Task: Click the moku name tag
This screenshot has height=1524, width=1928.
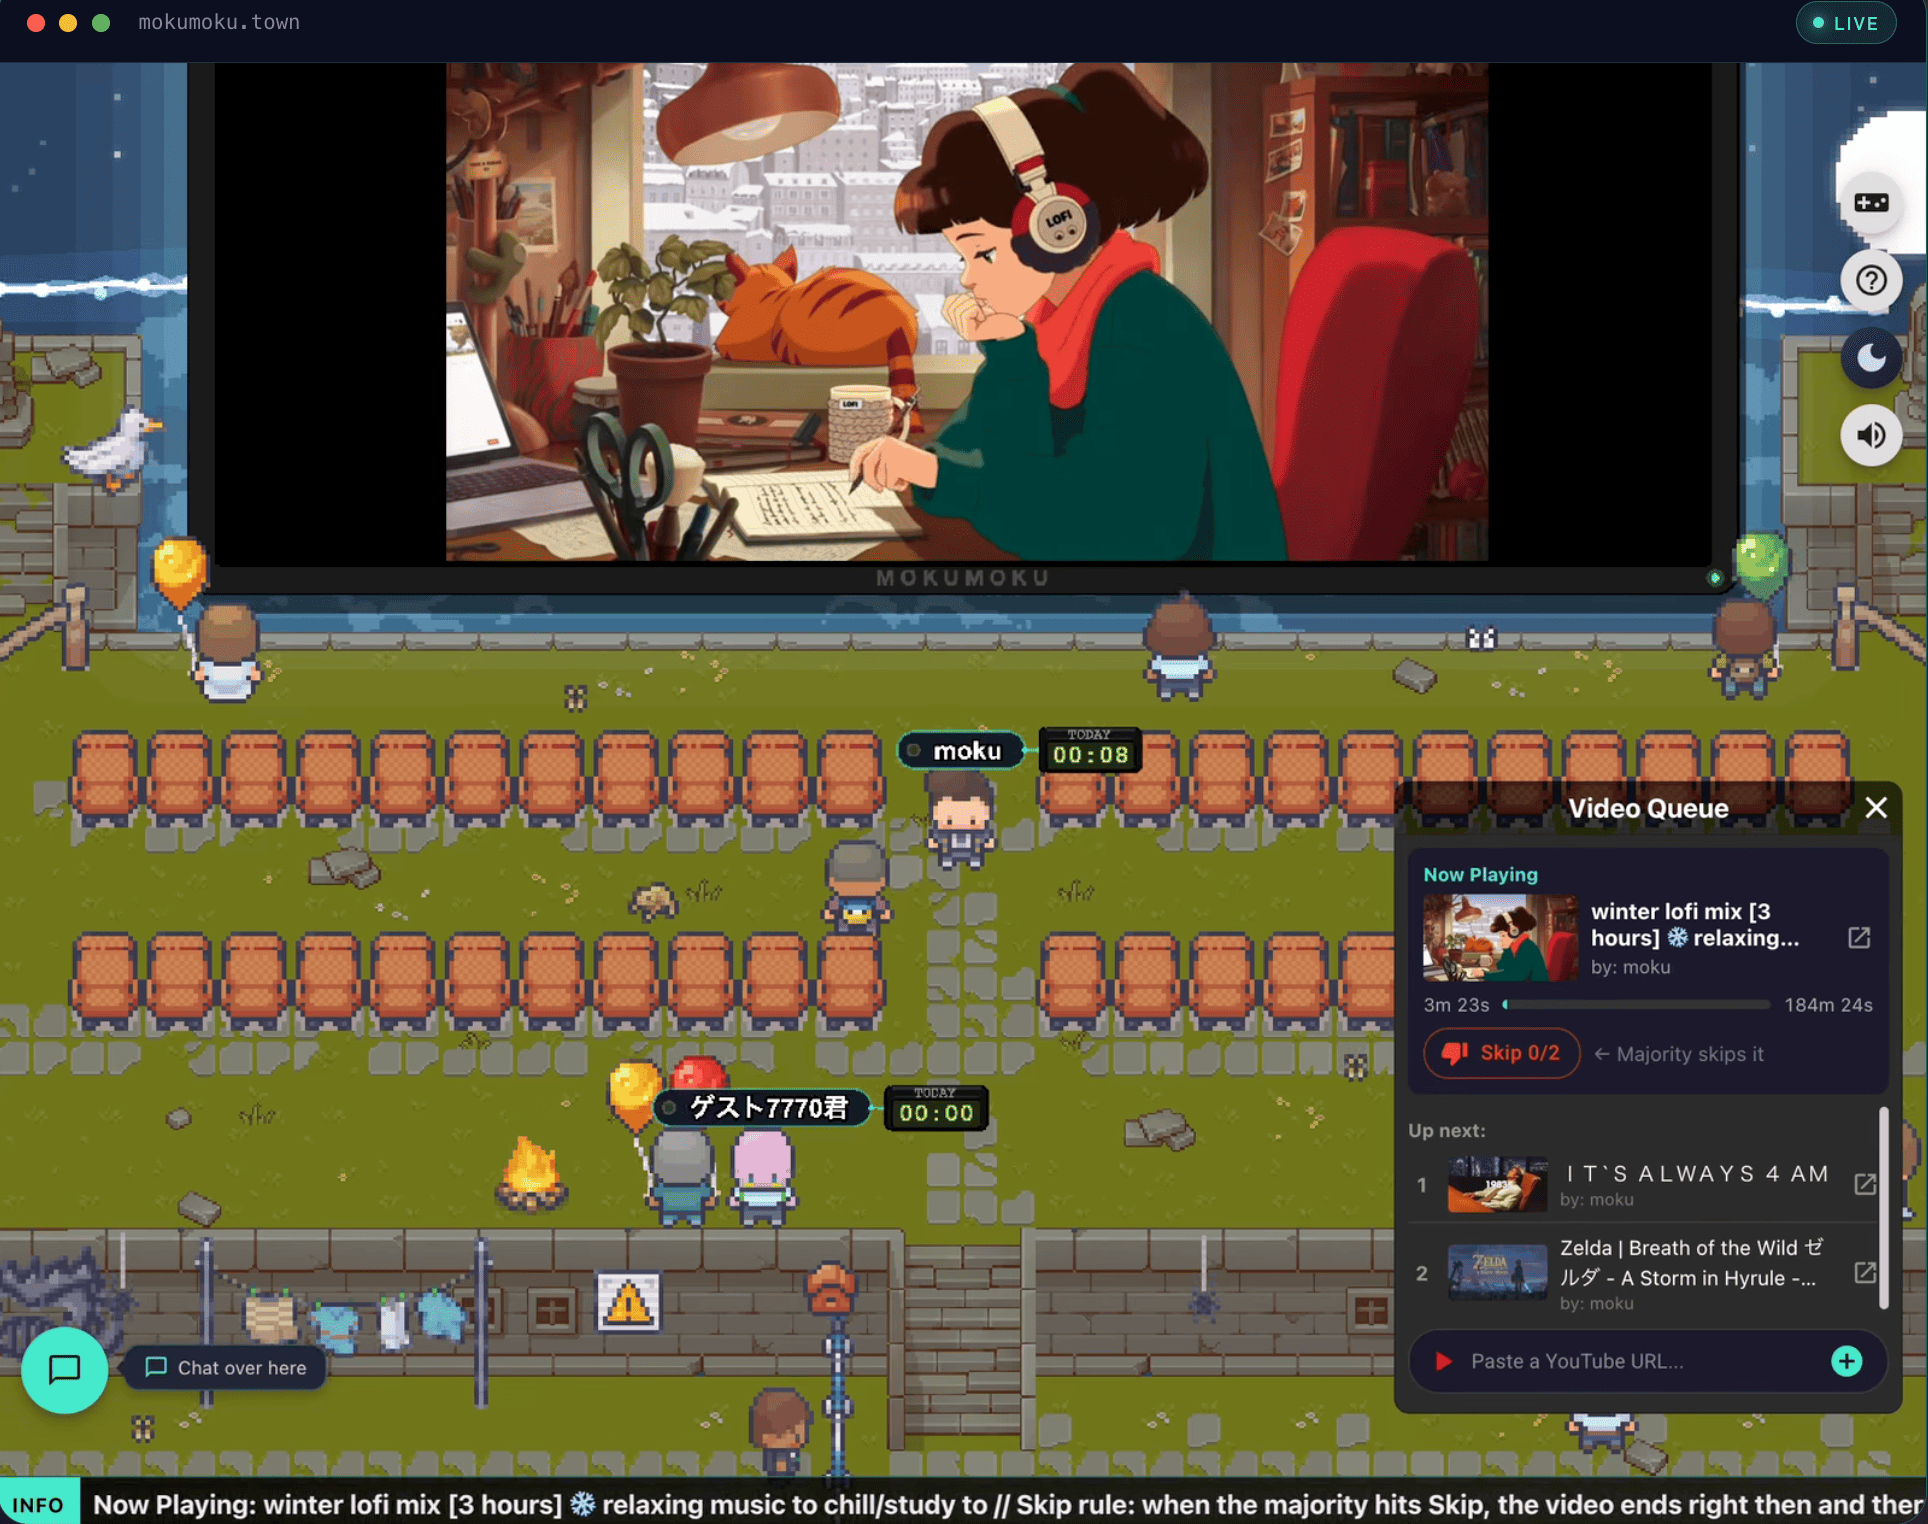Action: point(960,751)
